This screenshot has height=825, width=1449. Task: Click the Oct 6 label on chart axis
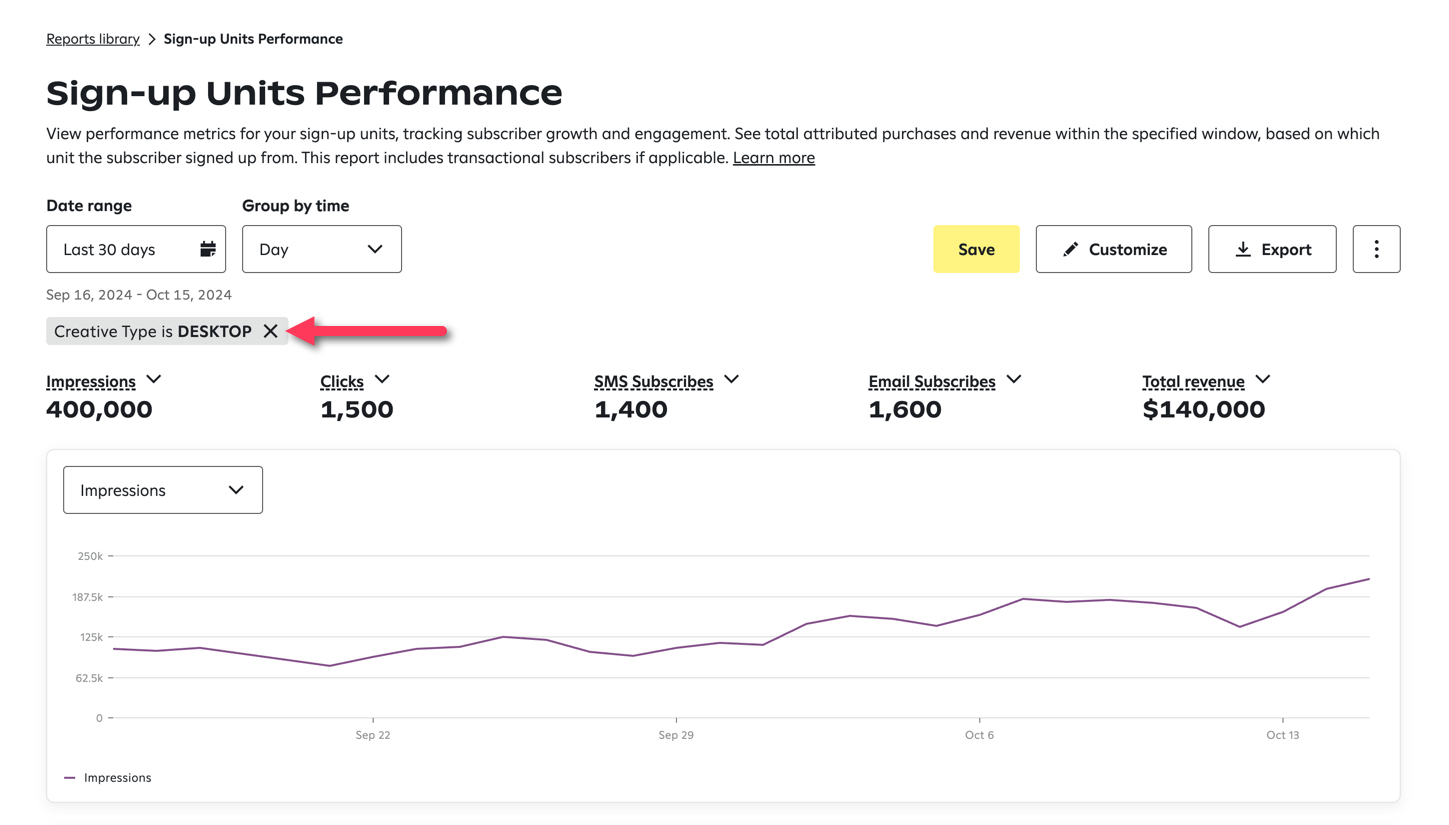[x=979, y=735]
